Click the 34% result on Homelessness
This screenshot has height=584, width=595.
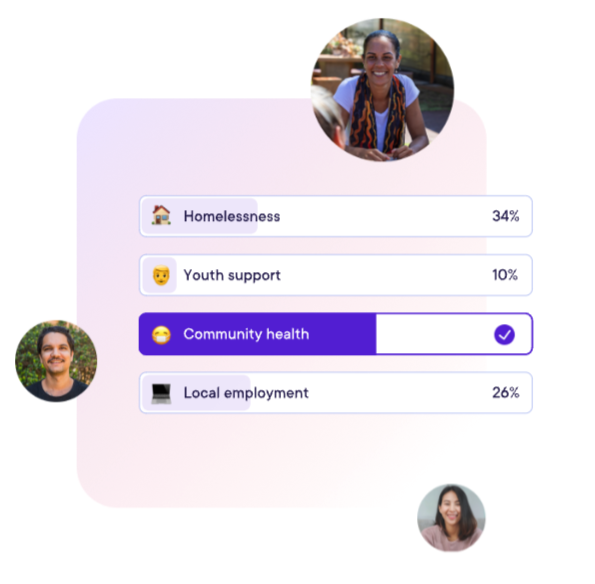[x=505, y=216]
